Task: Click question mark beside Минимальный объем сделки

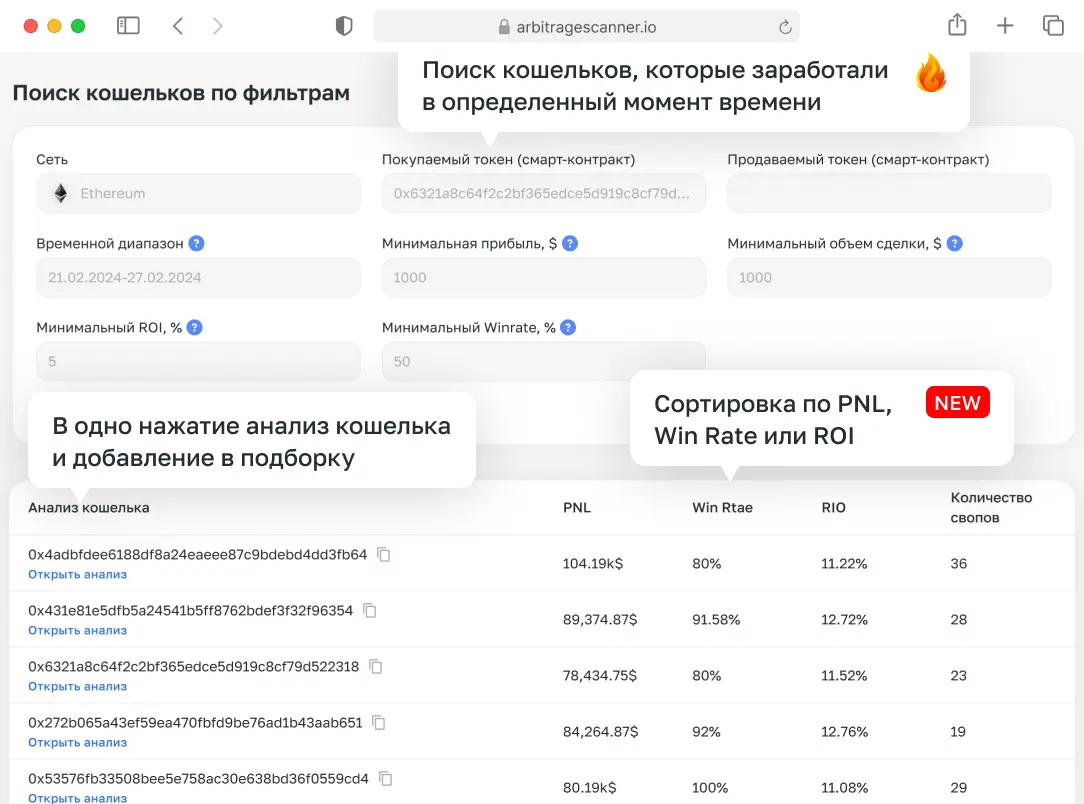Action: (955, 242)
